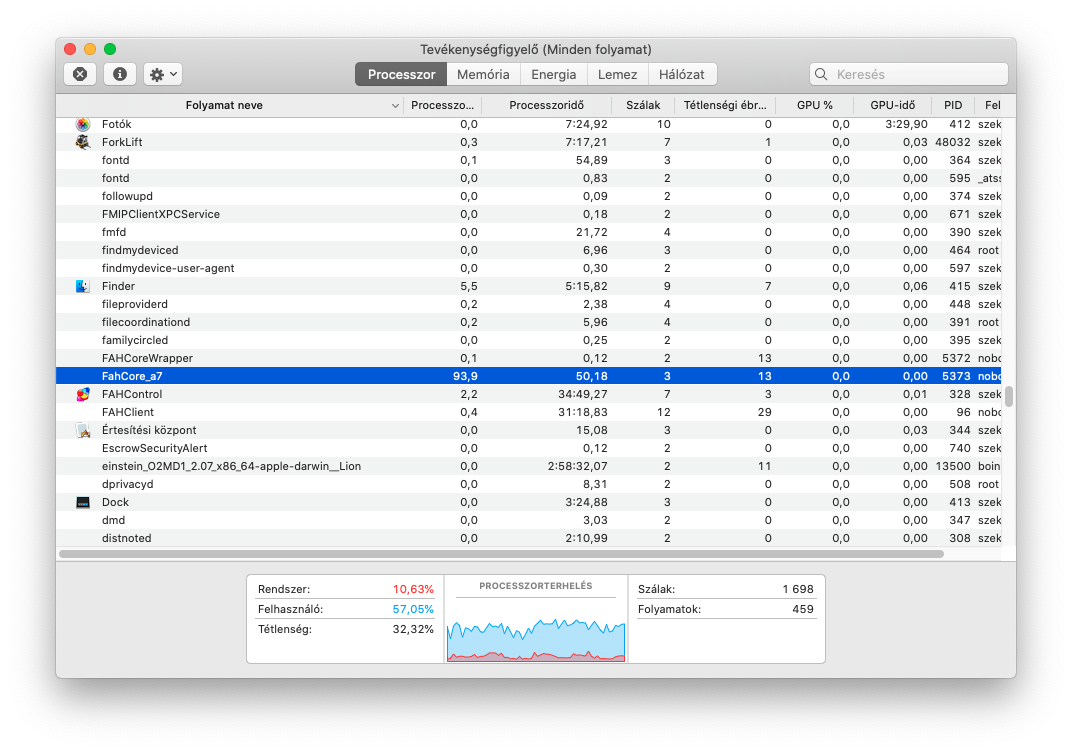Toggle sort direction chevron on Folyamat neve
The image size is (1072, 752).
394,106
